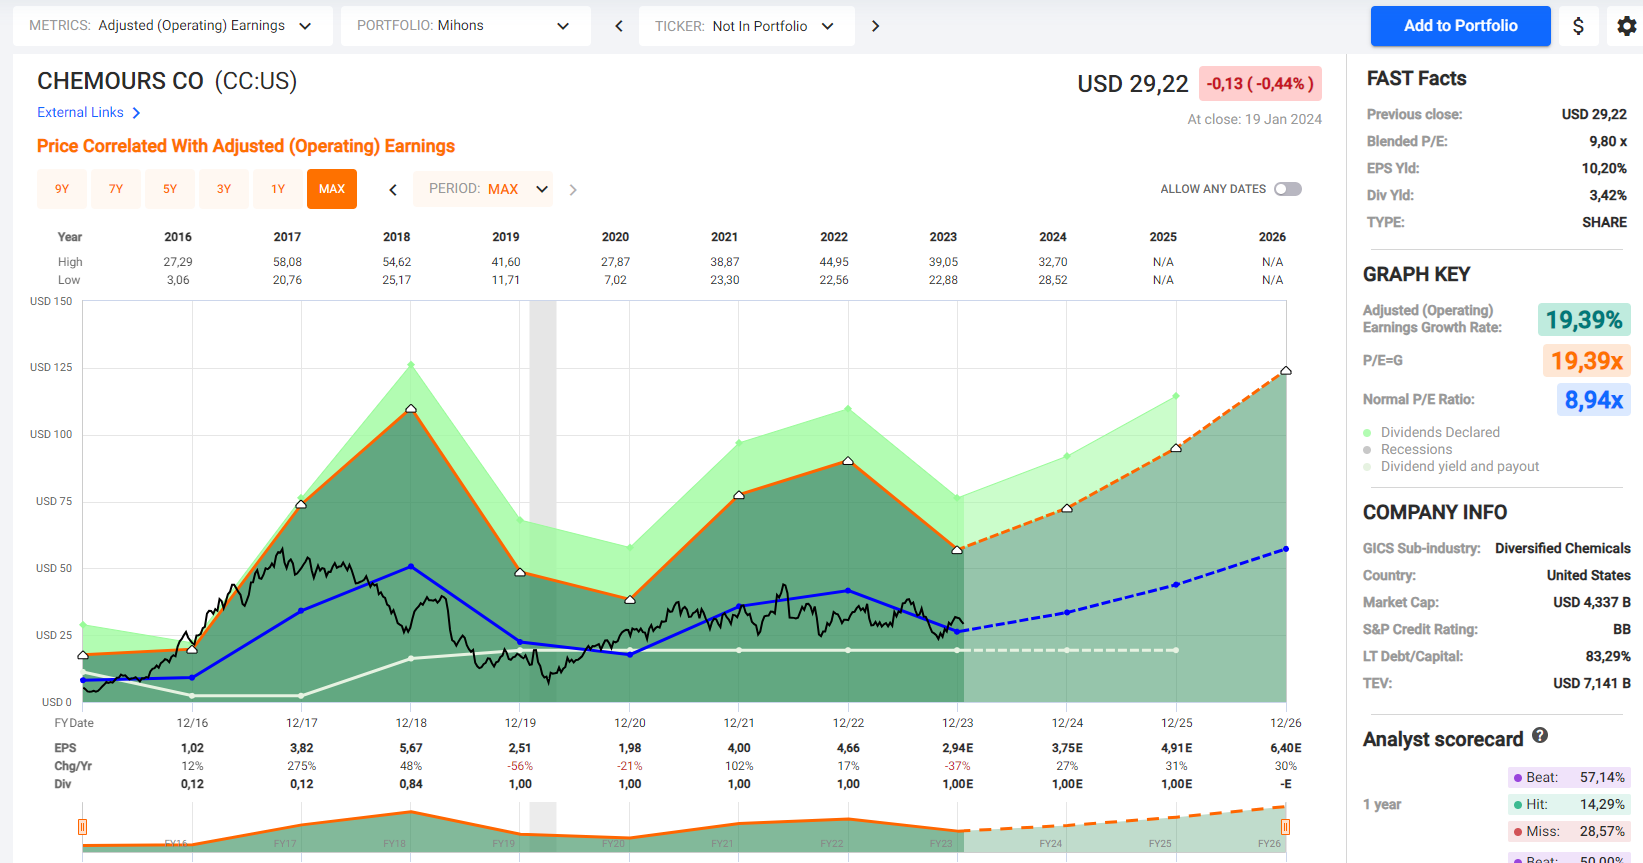Open the settings gear icon
The width and height of the screenshot is (1643, 863).
(1627, 26)
